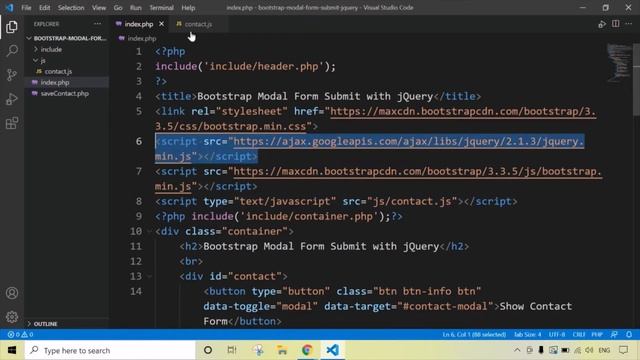Click volume icon in system tray
640x360 pixels.
[x=589, y=350]
